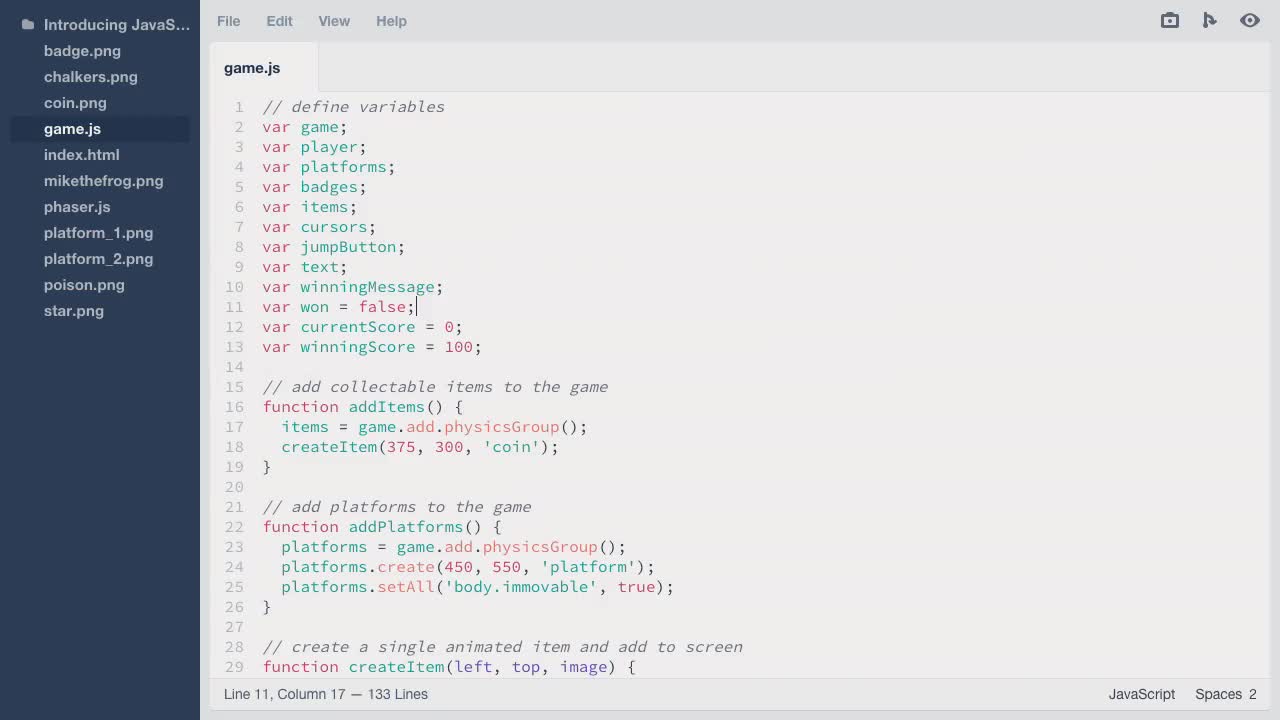Switch to the game.js tab
Screen dimensions: 1280x720
pos(252,68)
